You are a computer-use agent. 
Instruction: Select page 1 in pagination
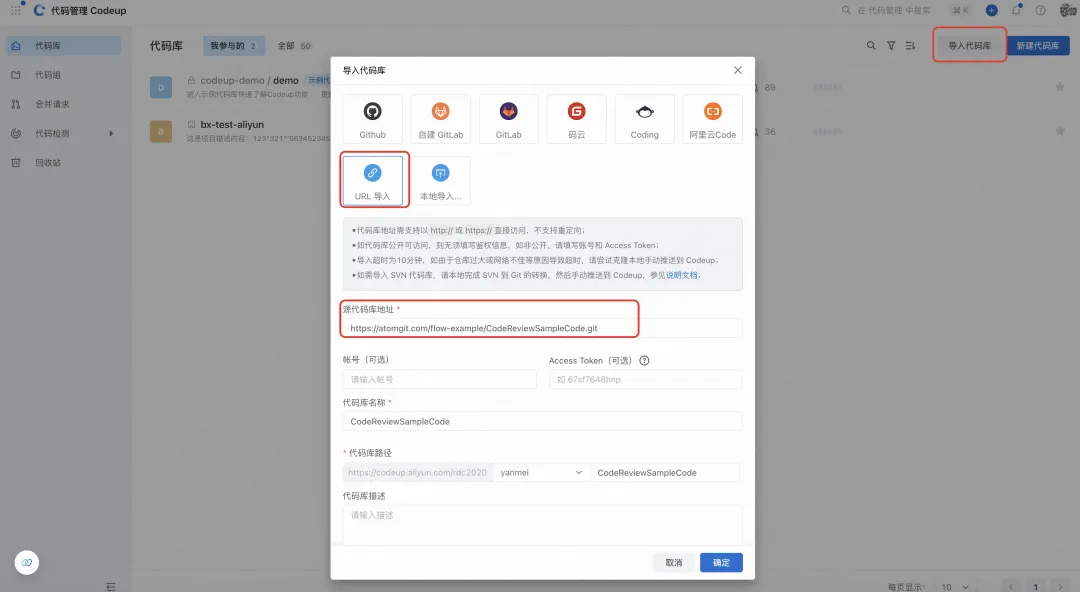(1035, 586)
